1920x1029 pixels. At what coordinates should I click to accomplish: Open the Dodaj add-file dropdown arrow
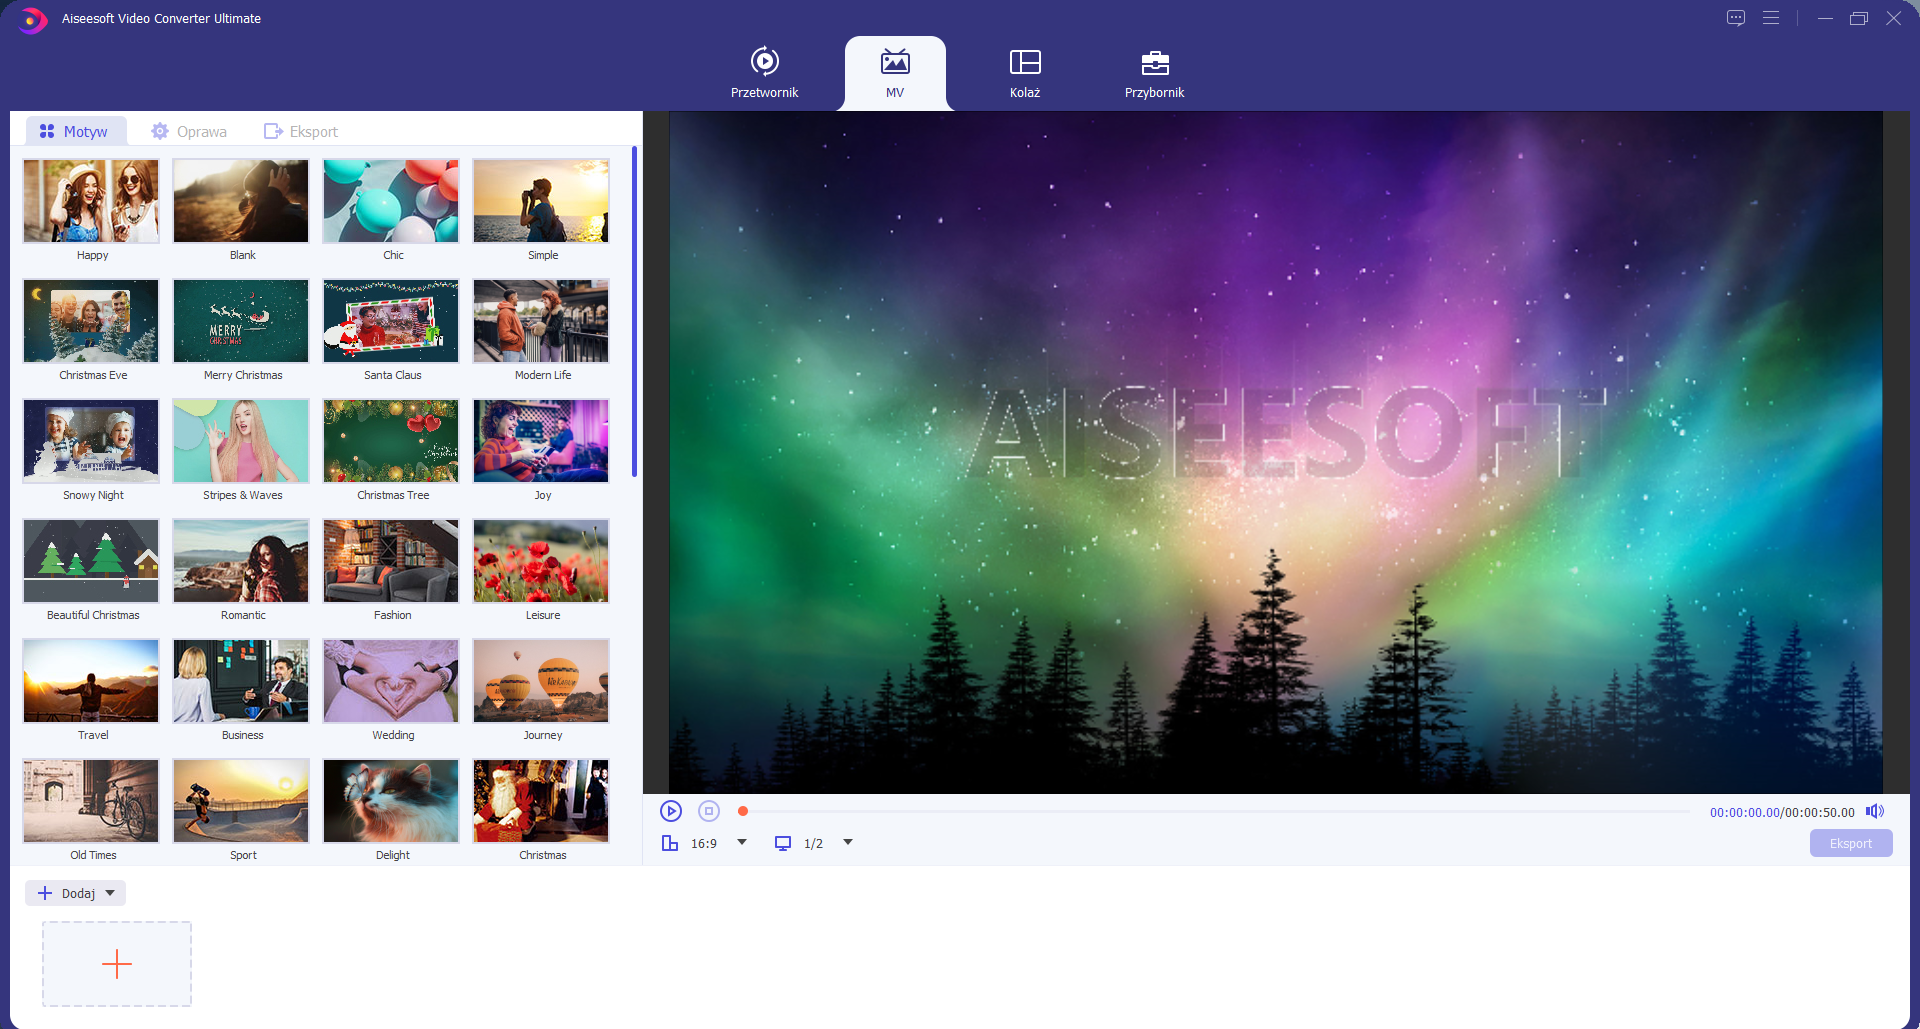(110, 893)
